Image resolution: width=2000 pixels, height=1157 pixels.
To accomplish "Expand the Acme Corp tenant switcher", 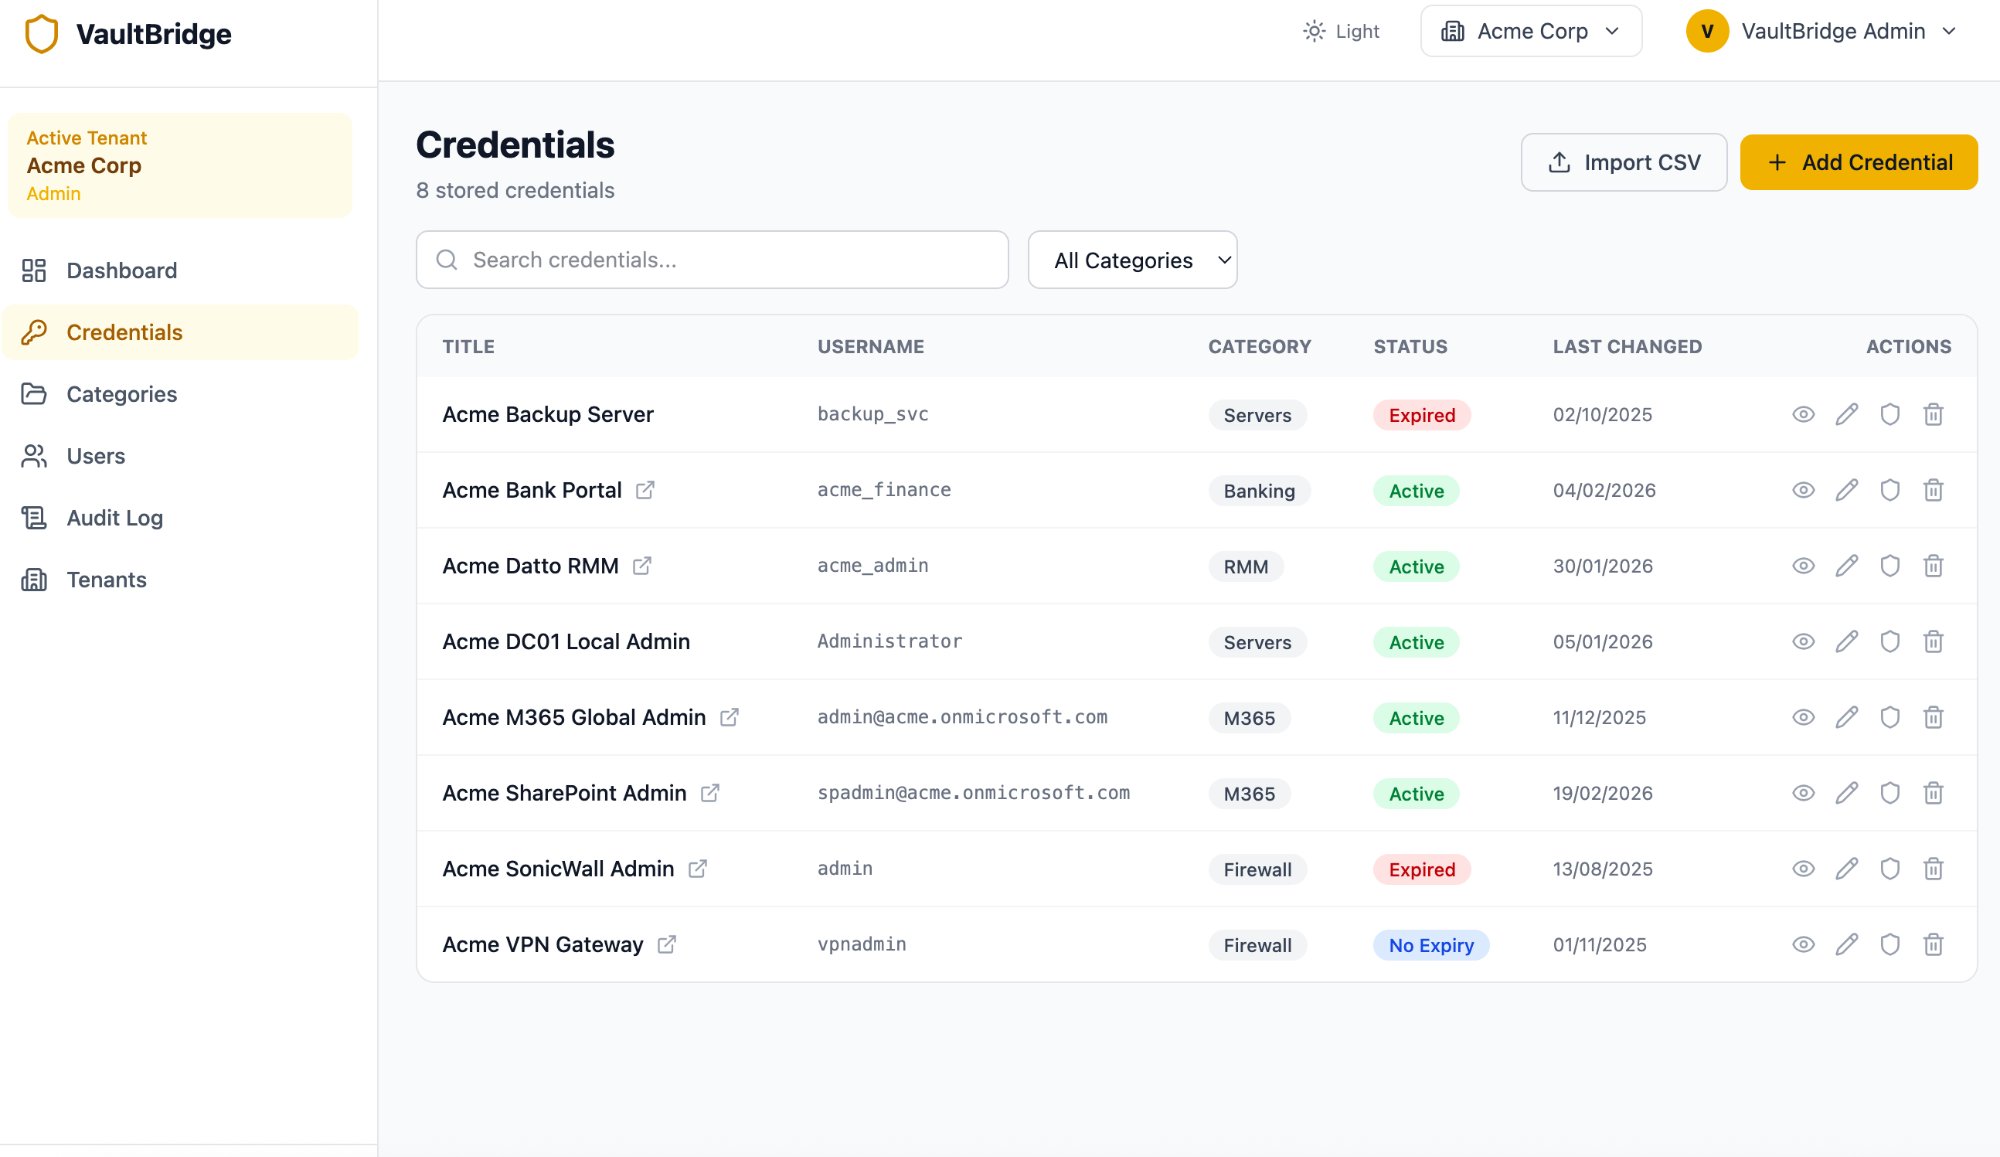I will 1531,31.
